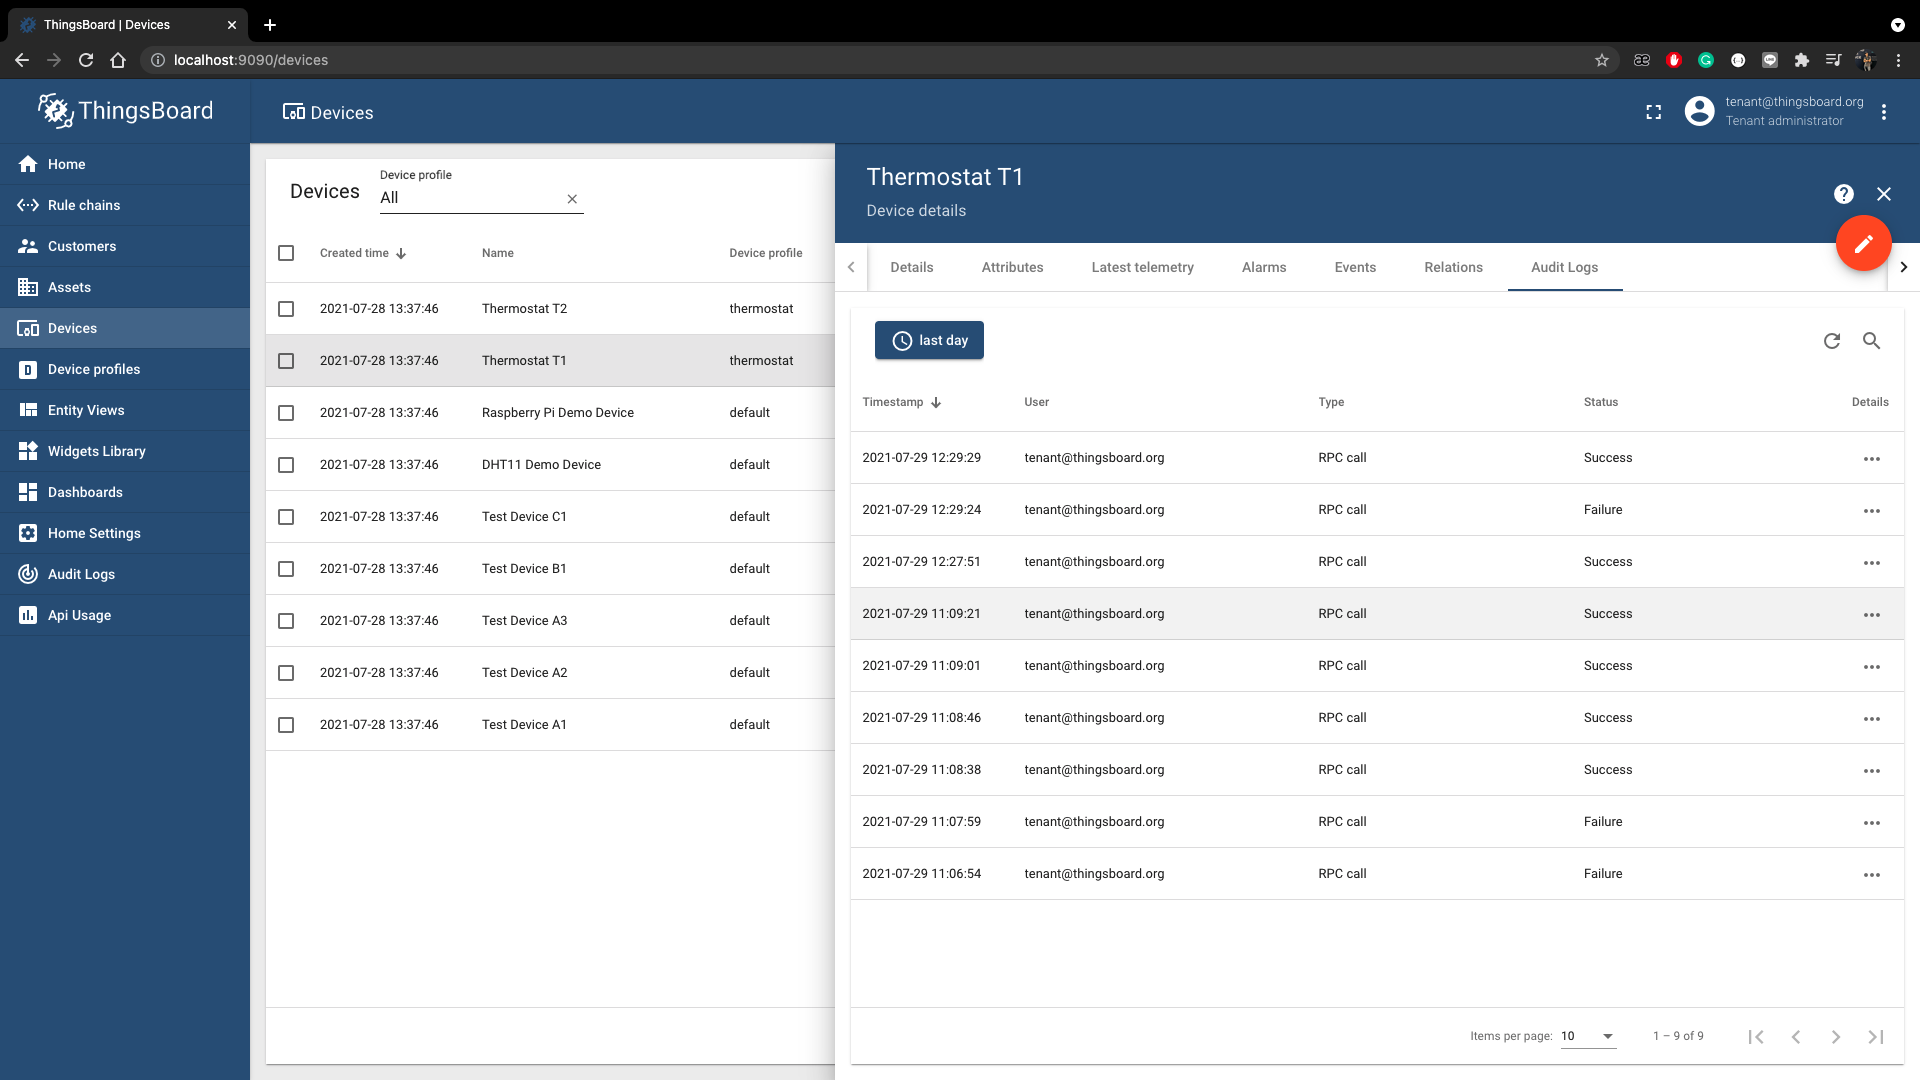Click the last day time window button
Screen dimensions: 1920x1080
coord(929,341)
